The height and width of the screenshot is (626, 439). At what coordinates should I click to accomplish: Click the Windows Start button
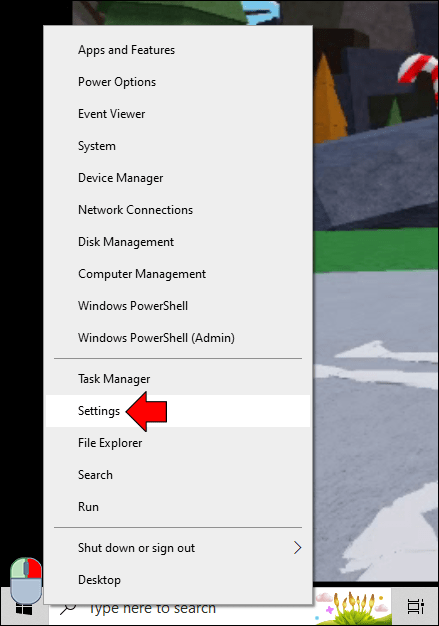[x=24, y=608]
